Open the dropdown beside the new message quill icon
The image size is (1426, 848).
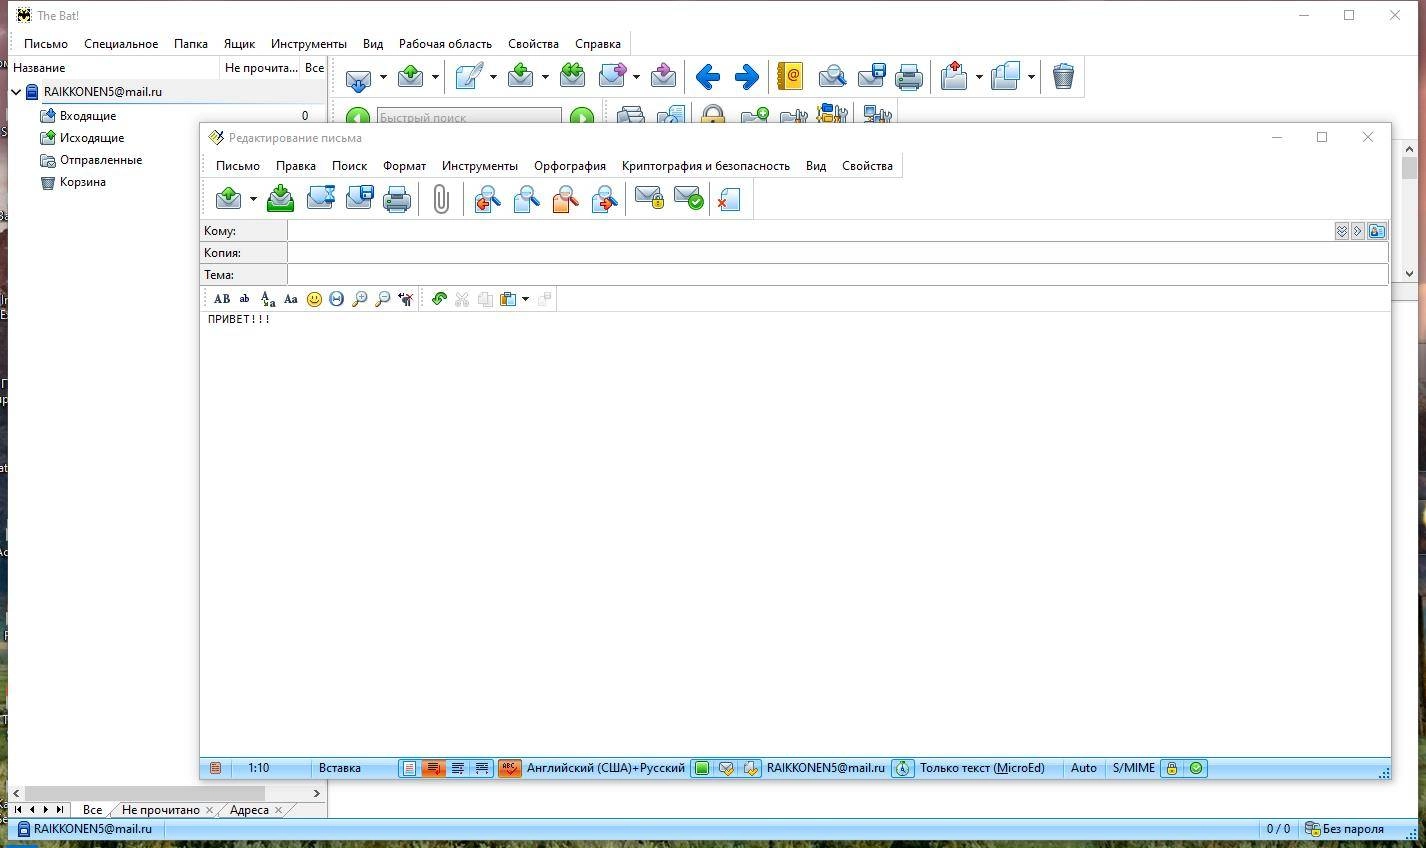(493, 76)
